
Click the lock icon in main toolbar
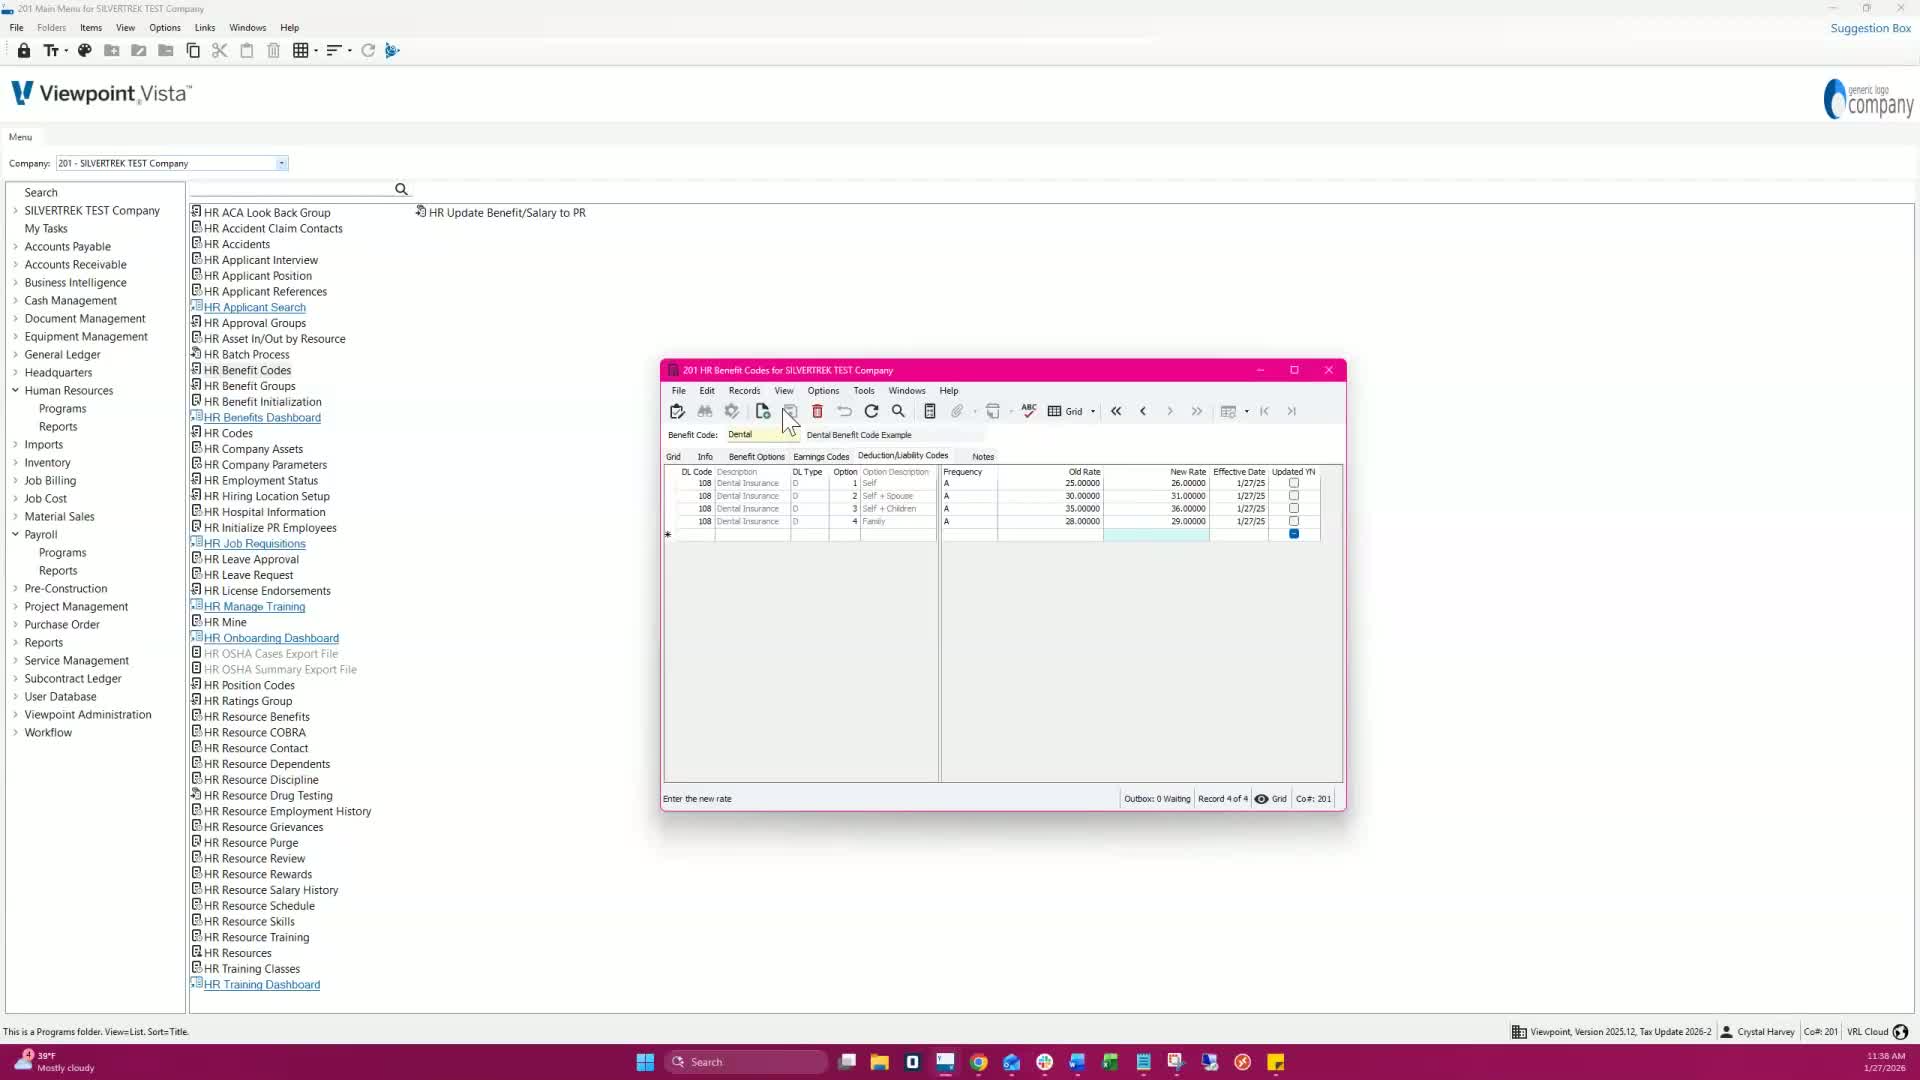[x=24, y=50]
